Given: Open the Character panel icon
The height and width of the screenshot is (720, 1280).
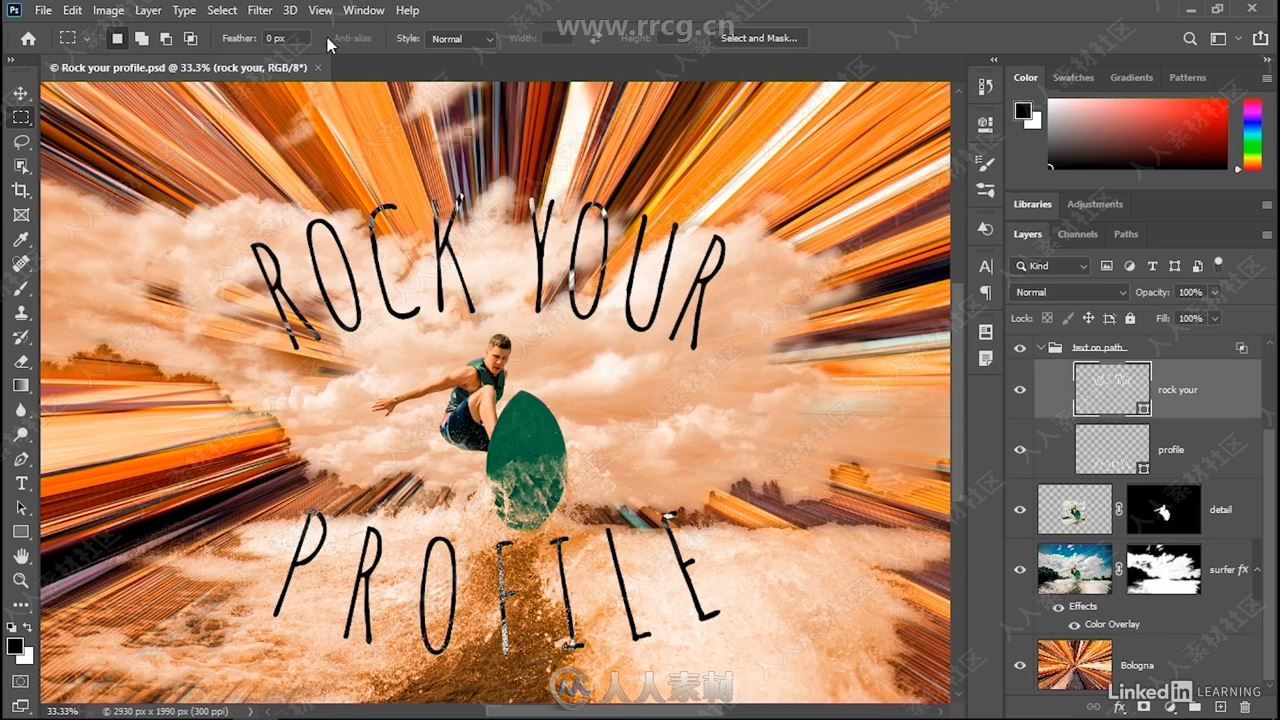Looking at the screenshot, I should point(985,266).
